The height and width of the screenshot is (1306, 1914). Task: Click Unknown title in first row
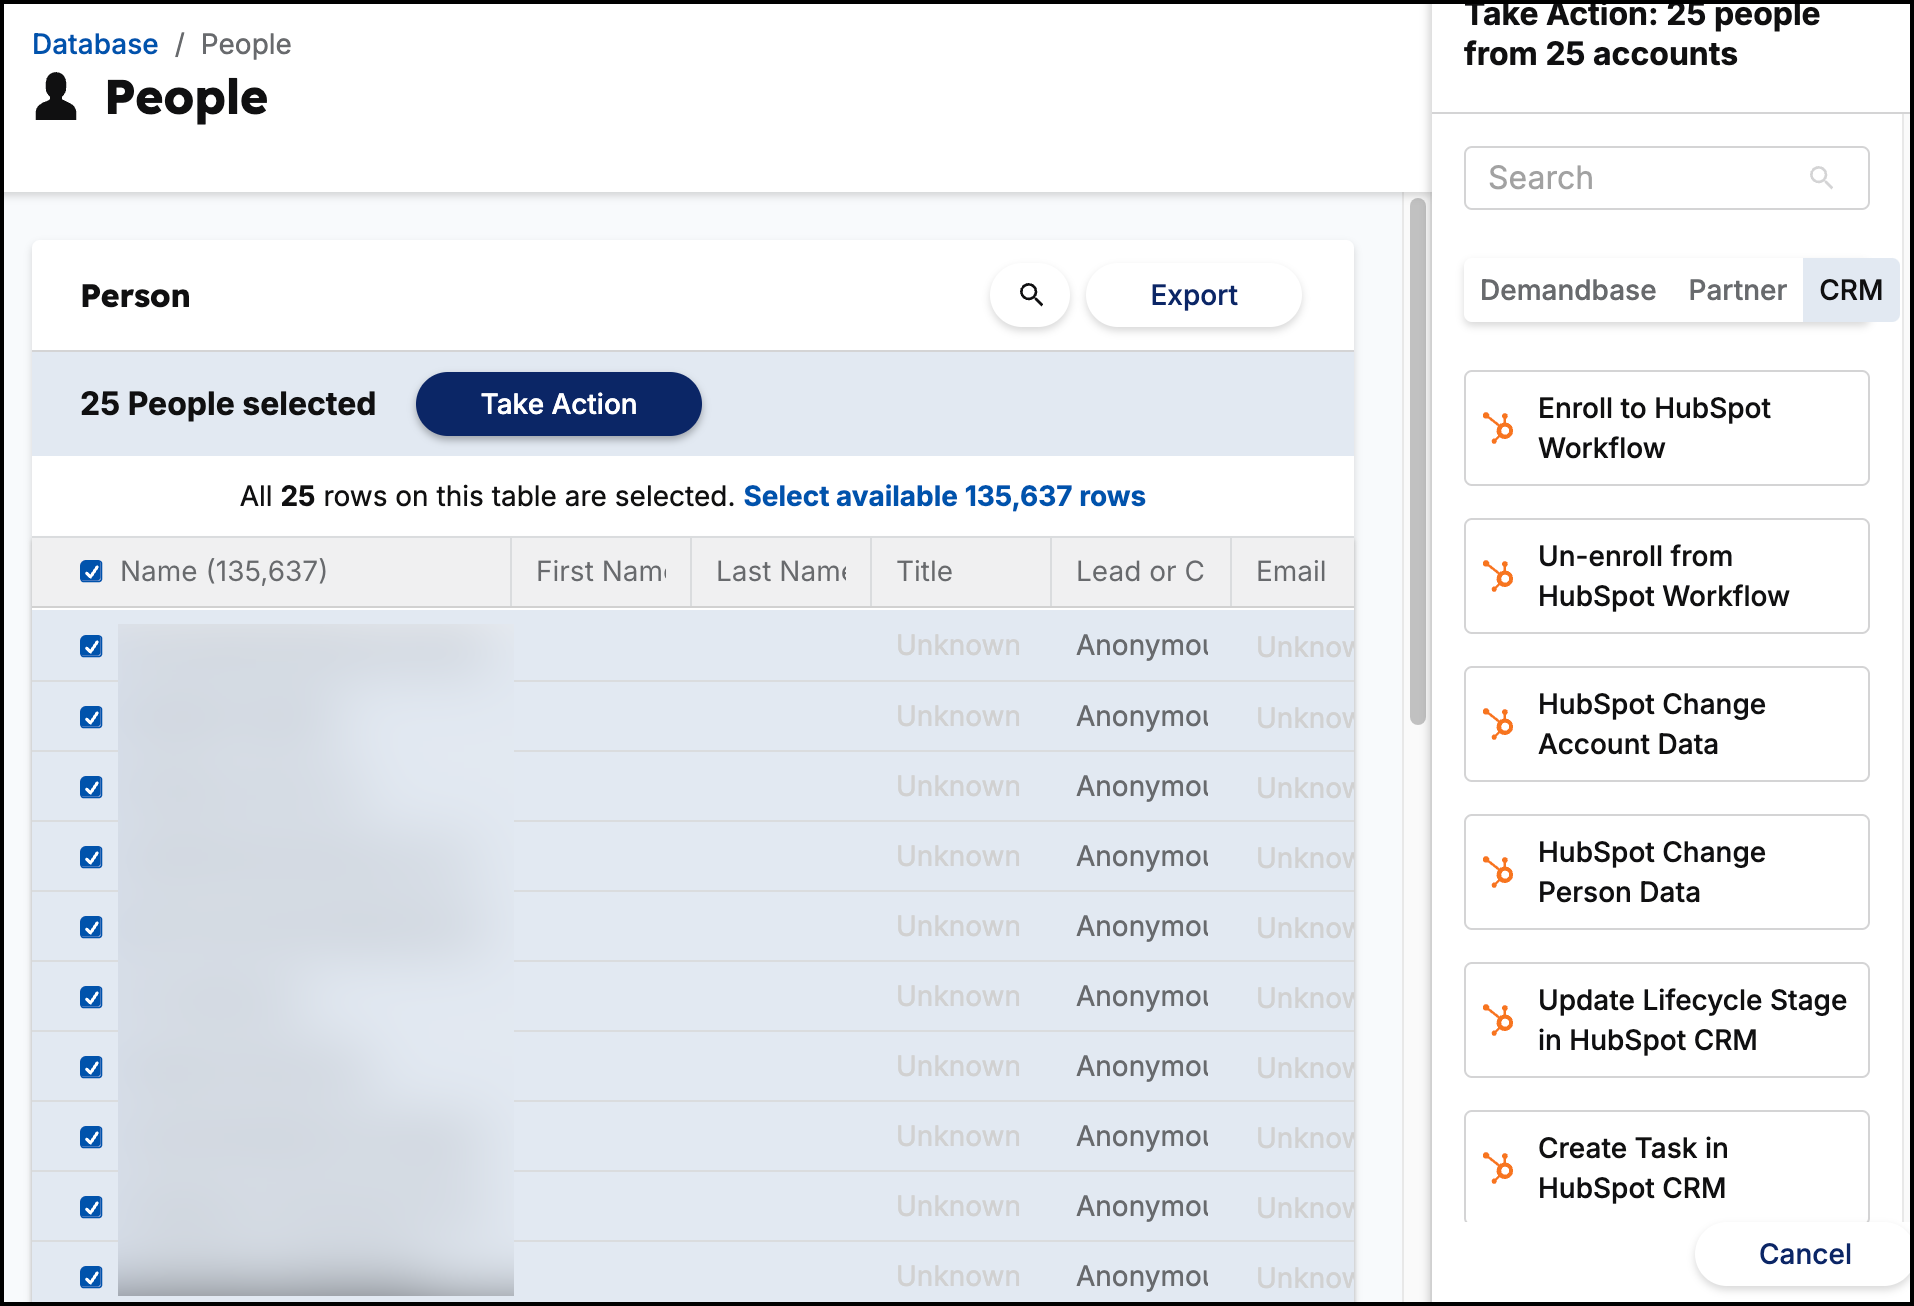958,645
